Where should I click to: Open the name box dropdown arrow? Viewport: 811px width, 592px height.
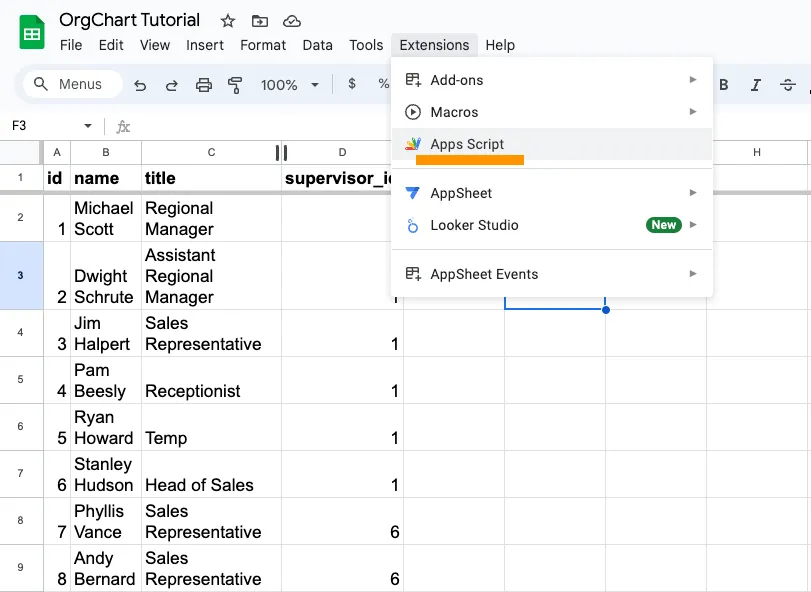click(x=88, y=126)
